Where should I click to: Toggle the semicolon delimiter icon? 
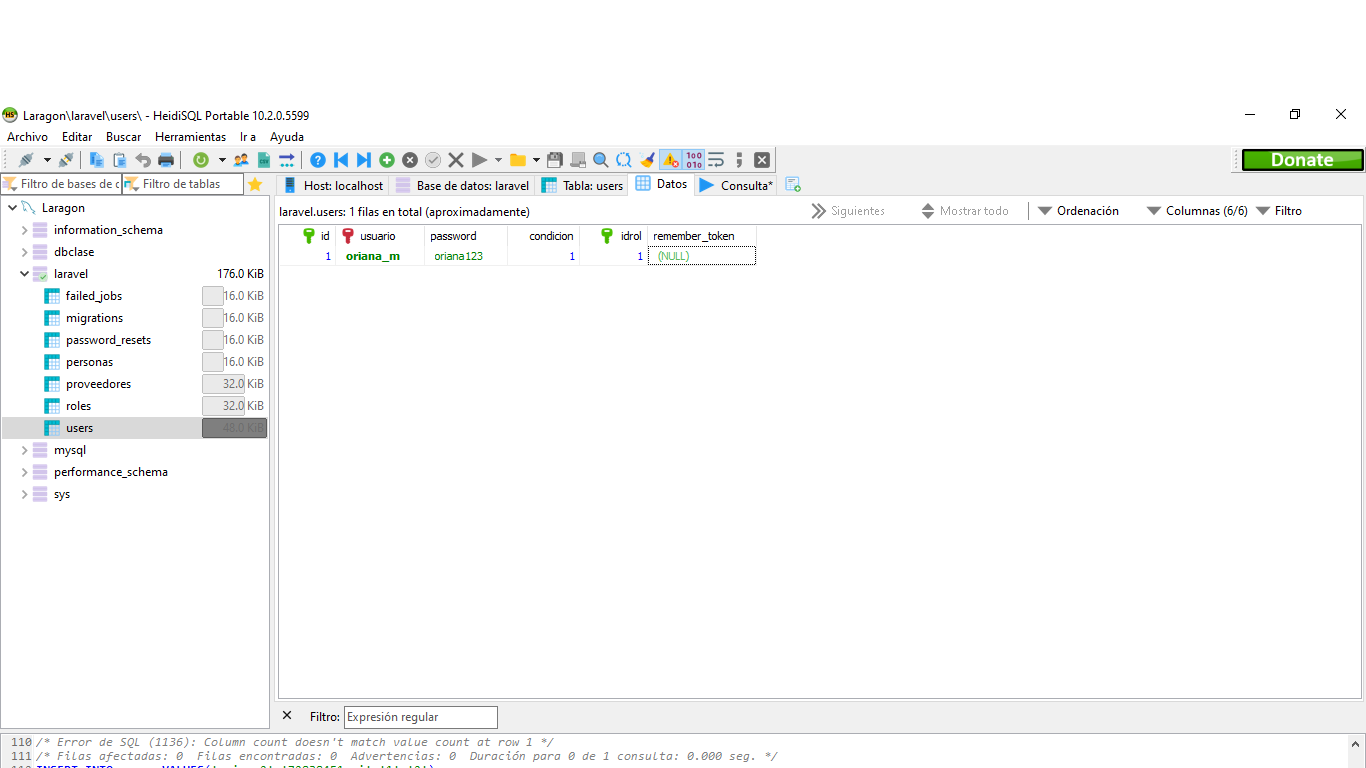coord(739,160)
